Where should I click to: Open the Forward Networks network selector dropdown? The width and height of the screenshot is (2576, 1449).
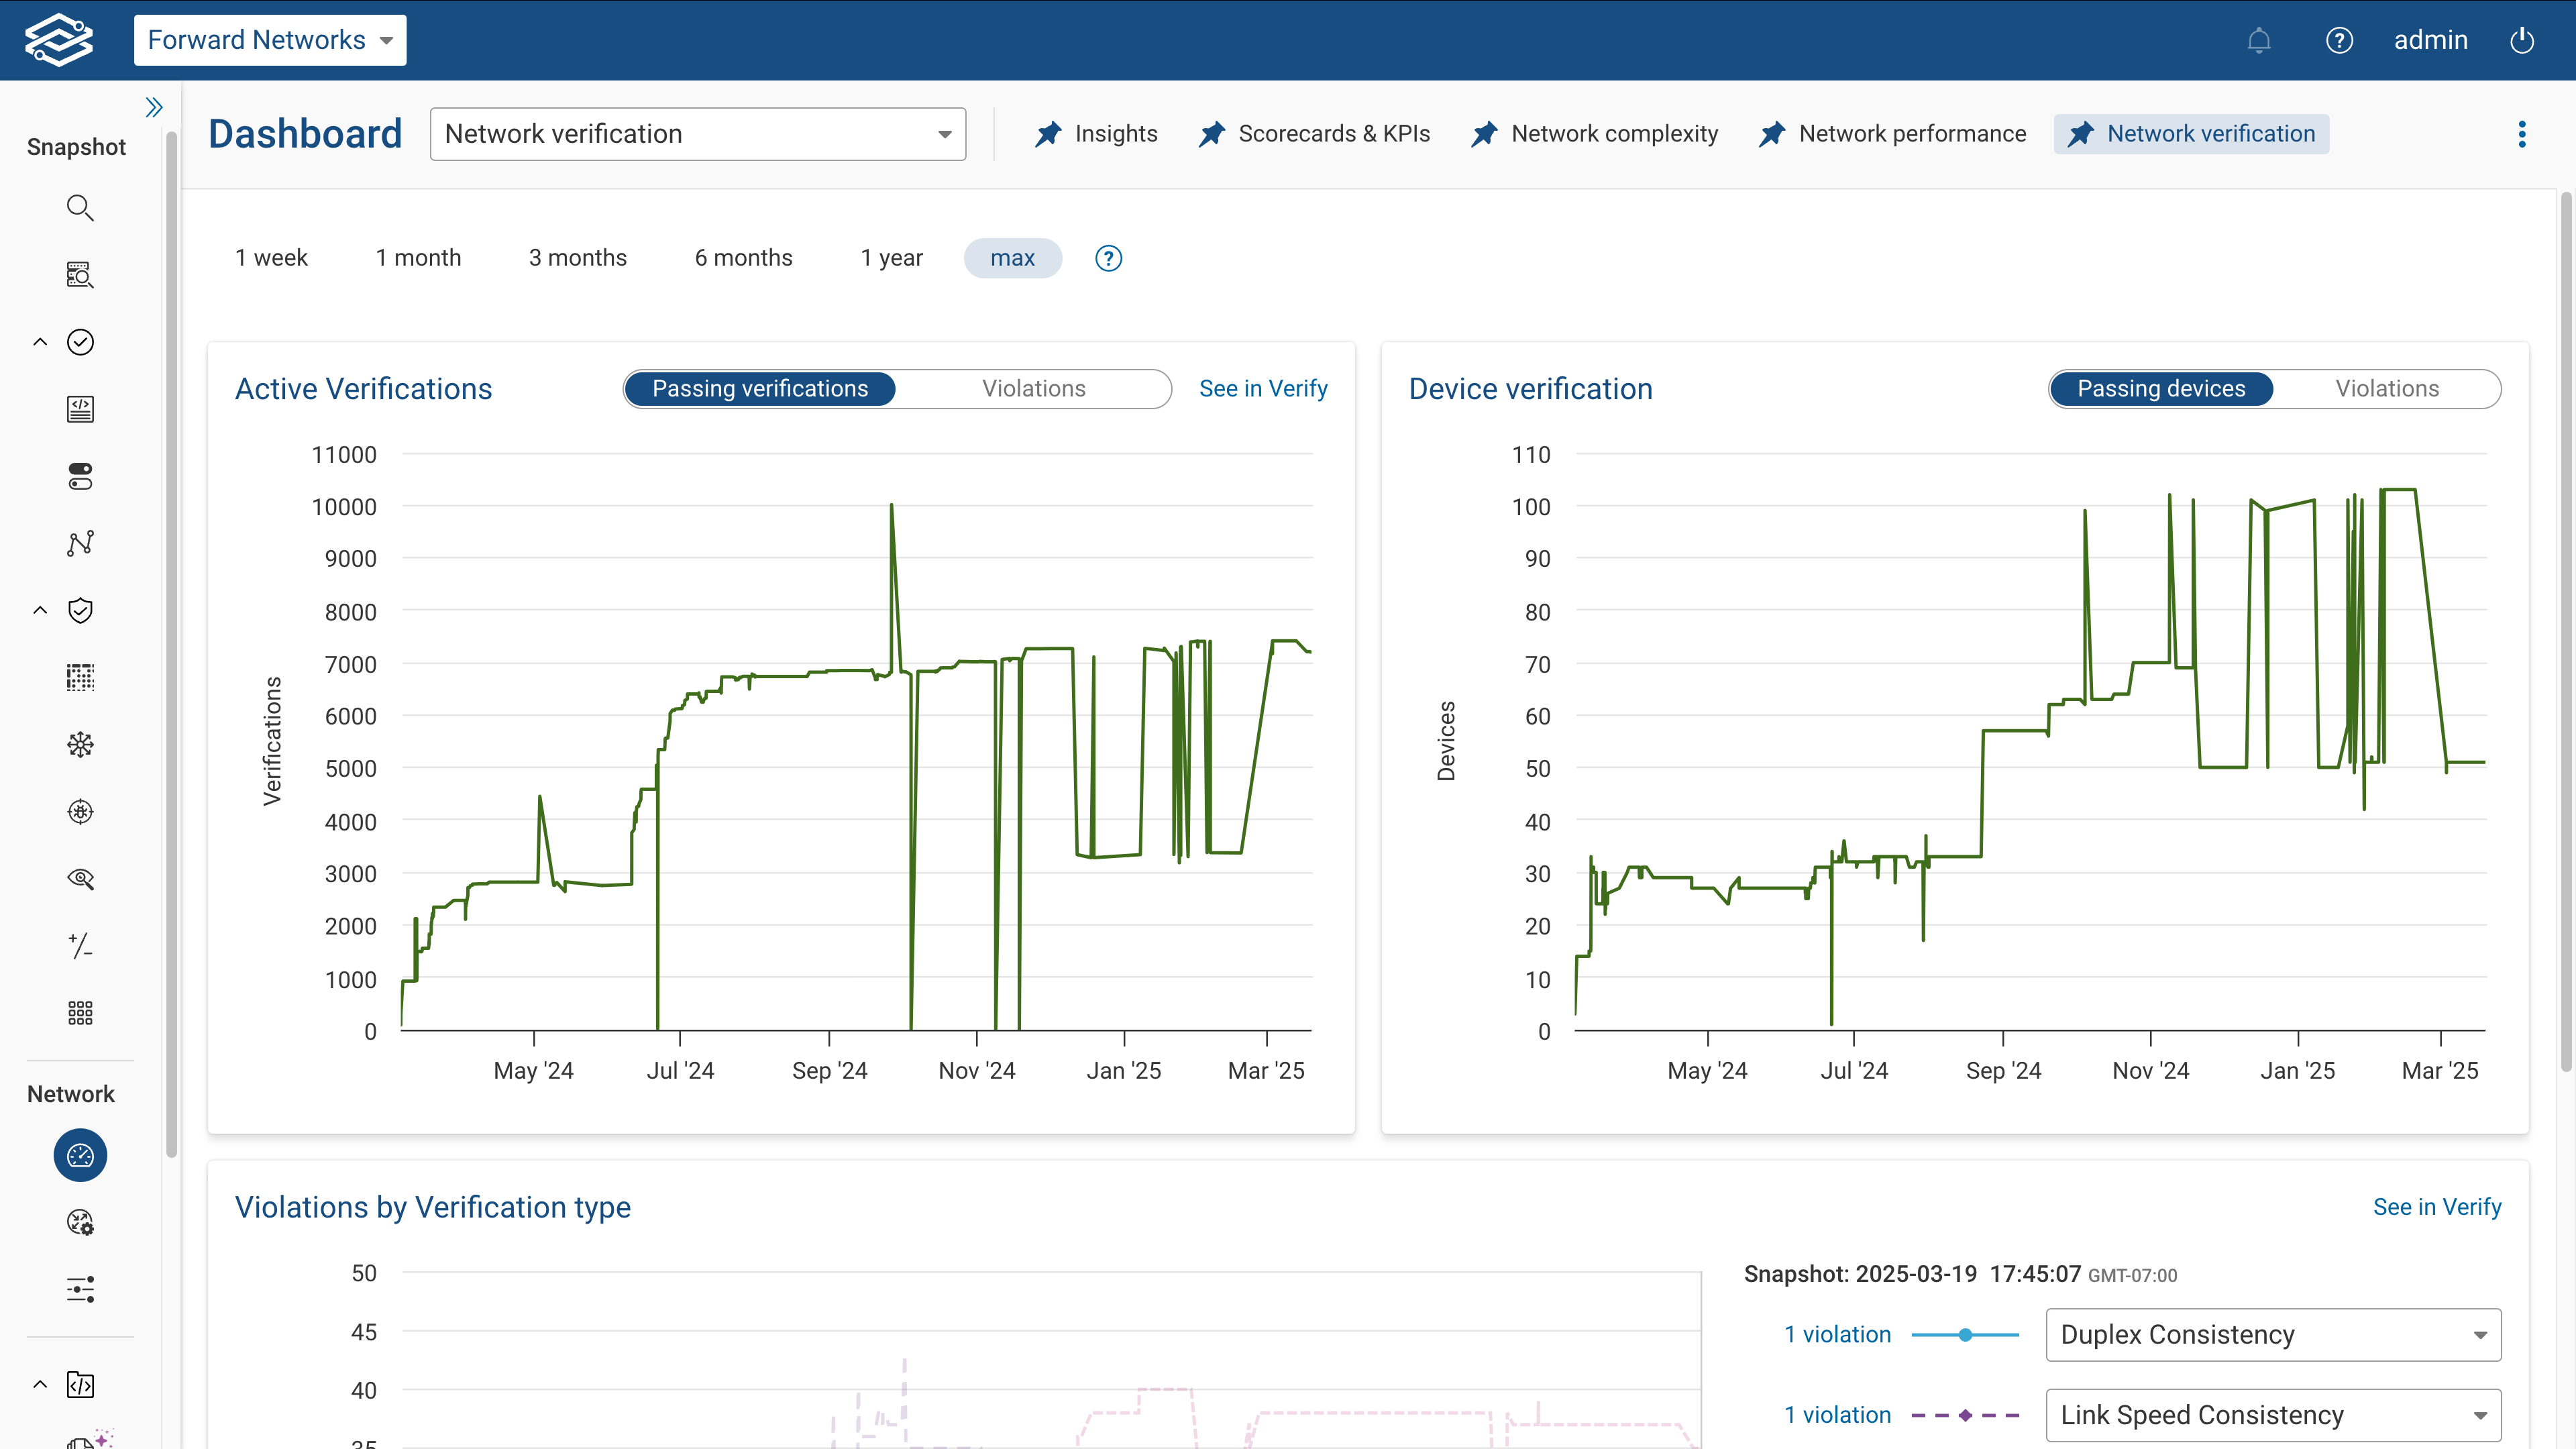269,40
